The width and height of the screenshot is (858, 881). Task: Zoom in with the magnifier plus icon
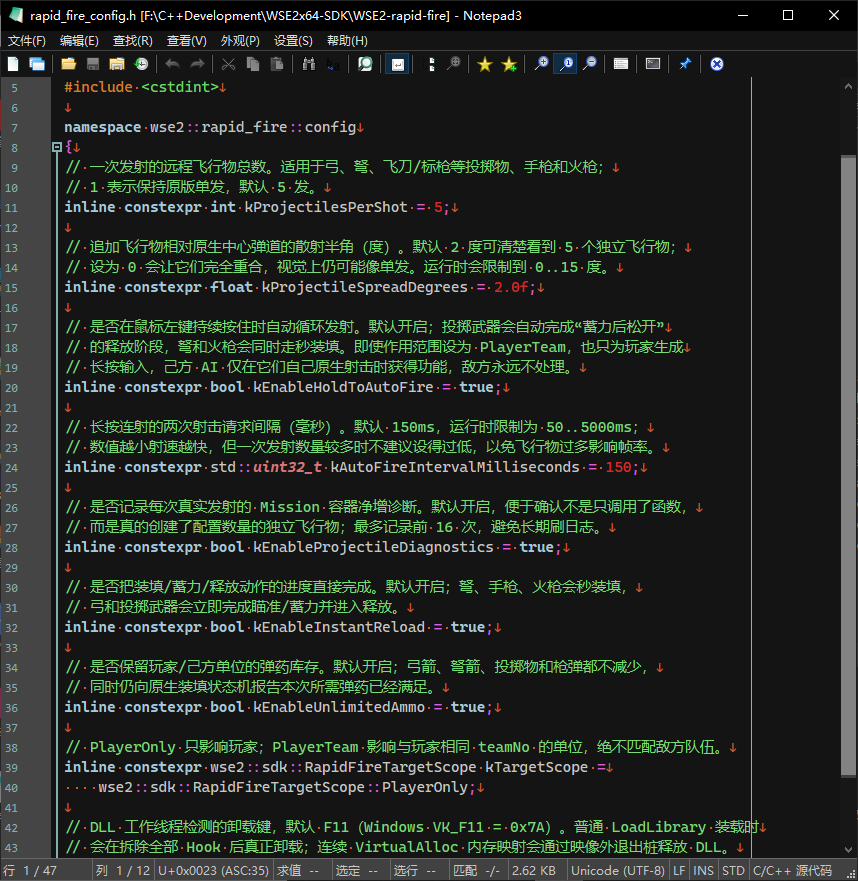pyautogui.click(x=541, y=64)
